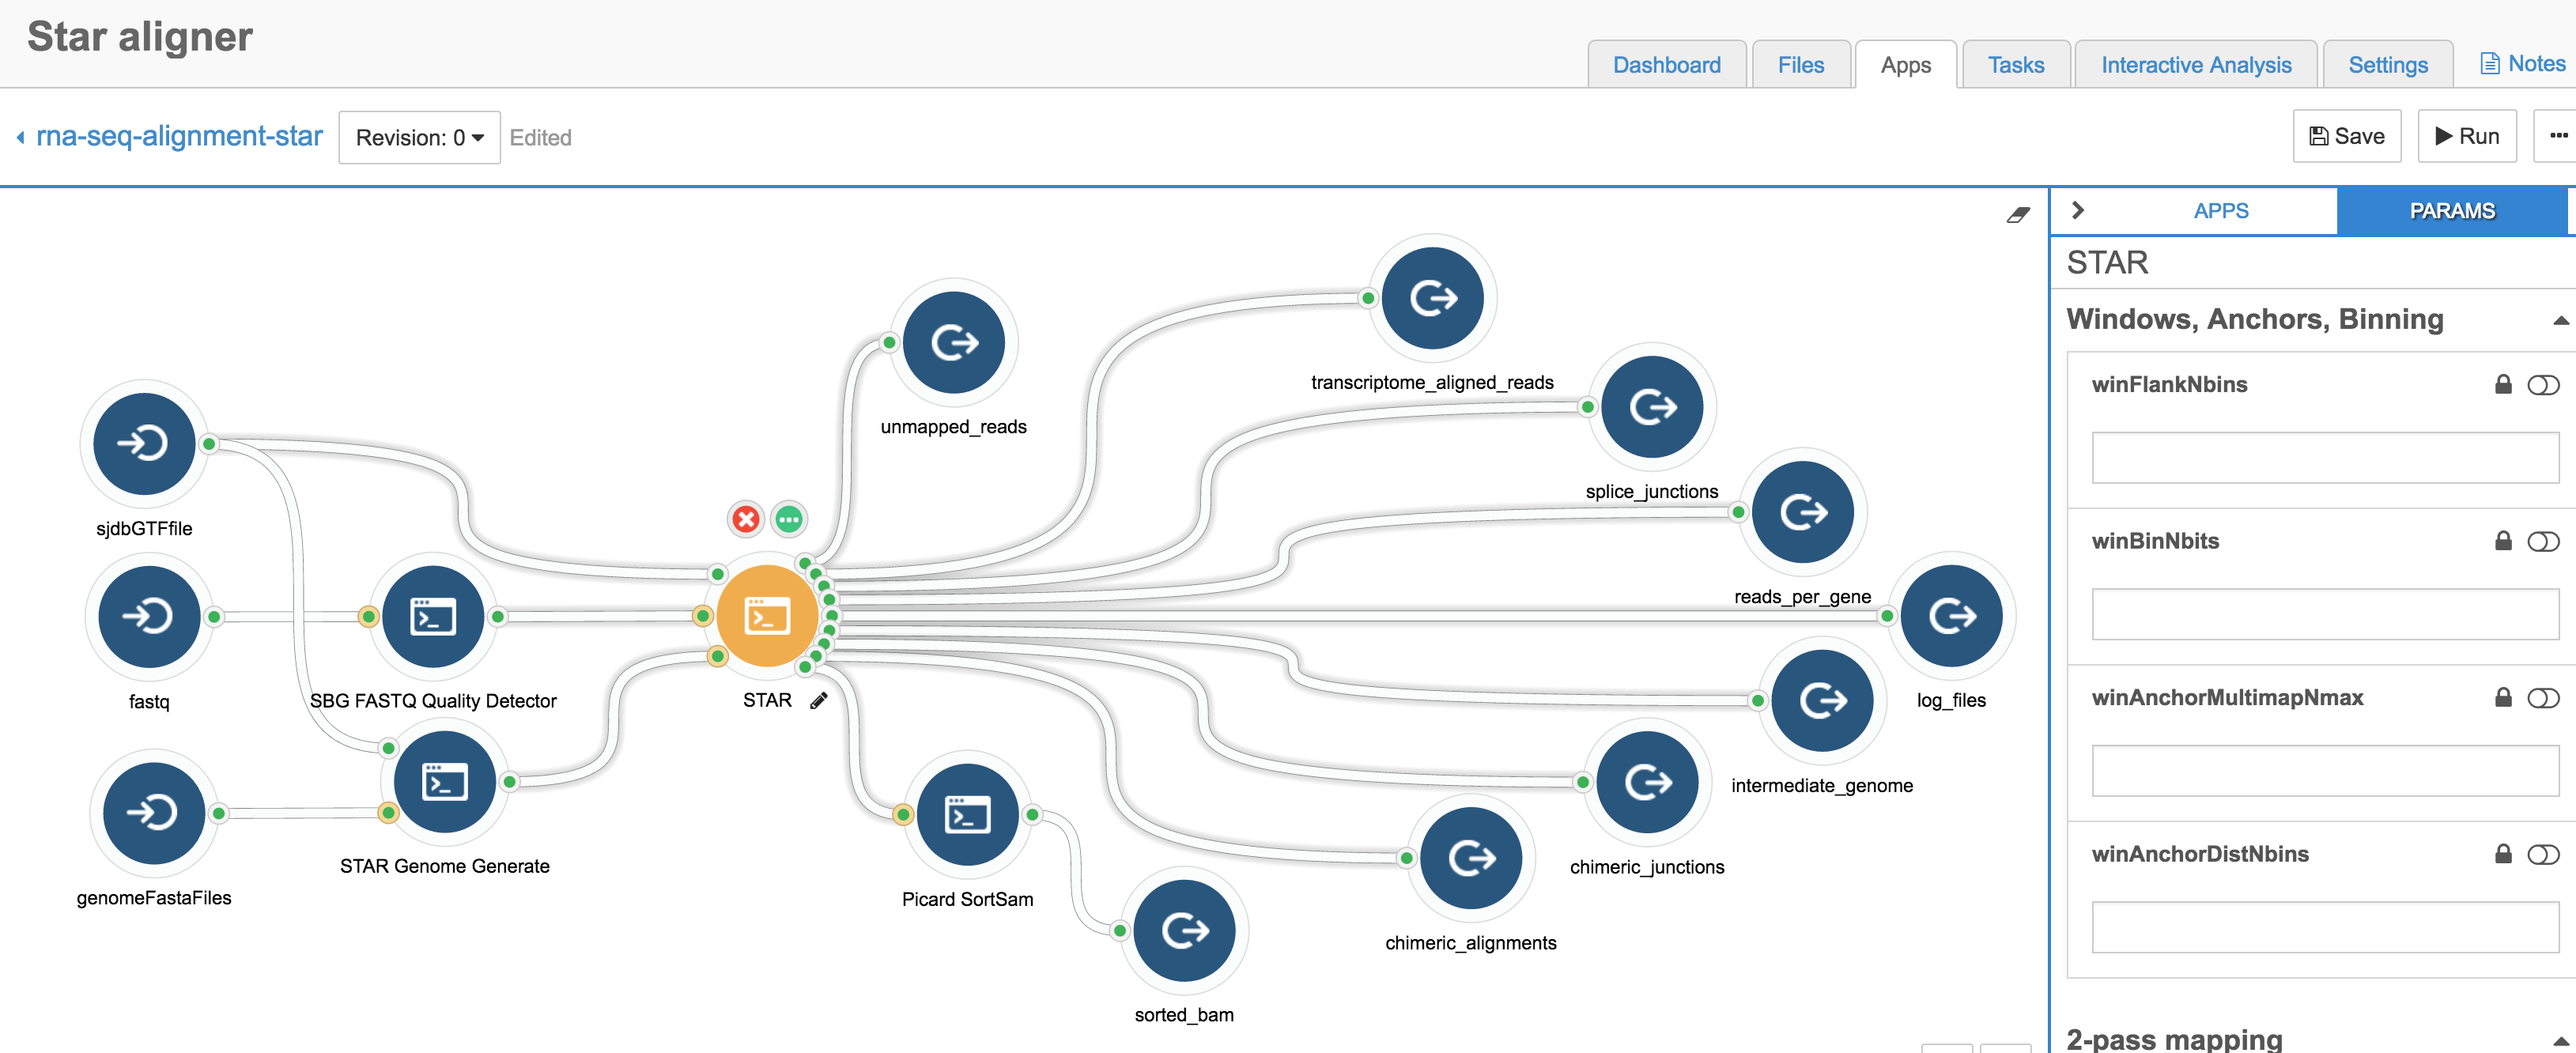Select the reads_per_gene output node

coord(1803,512)
